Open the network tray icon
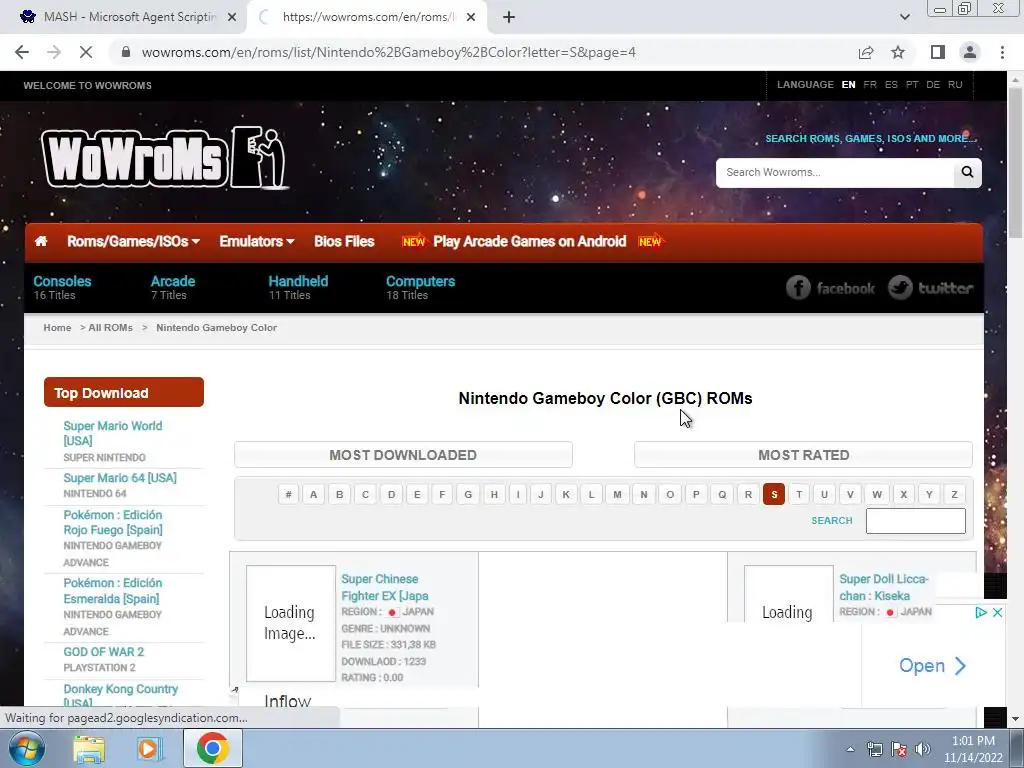Viewport: 1024px width, 768px height. click(x=874, y=749)
